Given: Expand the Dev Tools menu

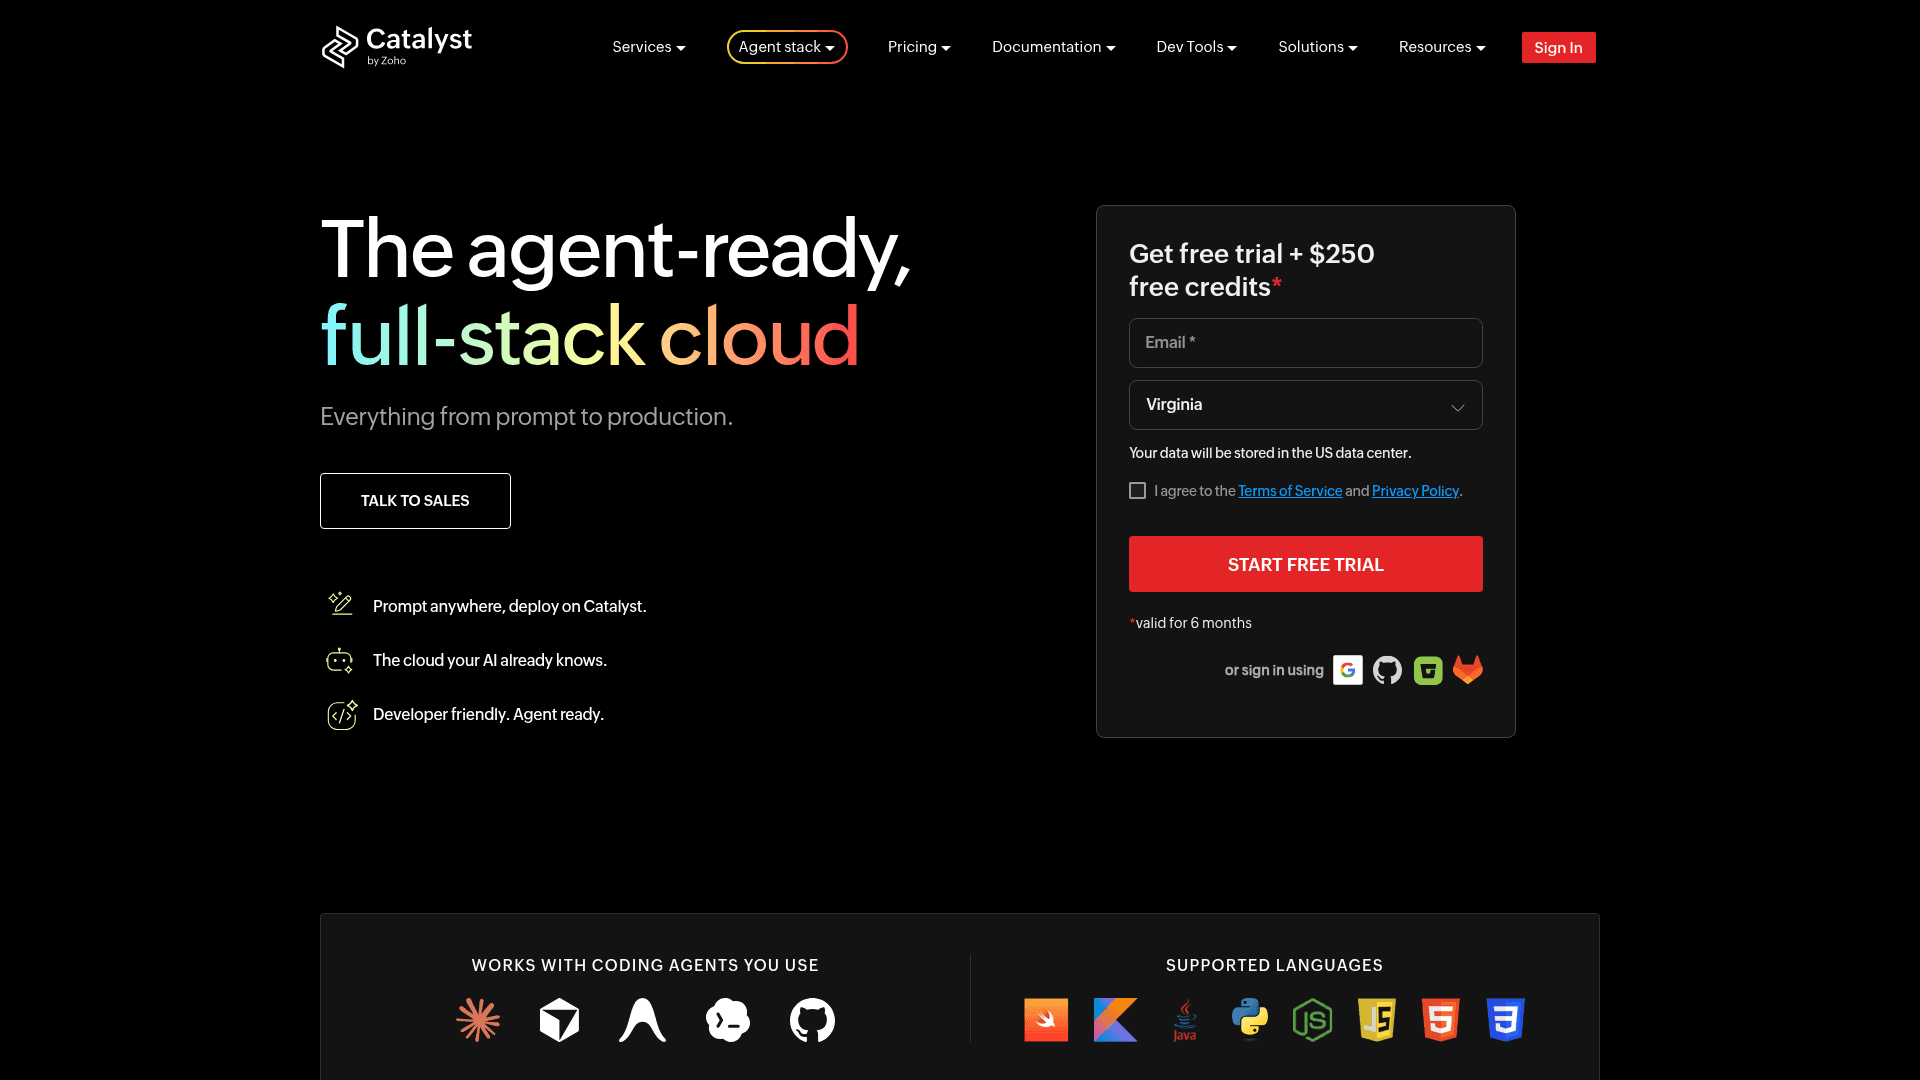Looking at the screenshot, I should coord(1197,47).
